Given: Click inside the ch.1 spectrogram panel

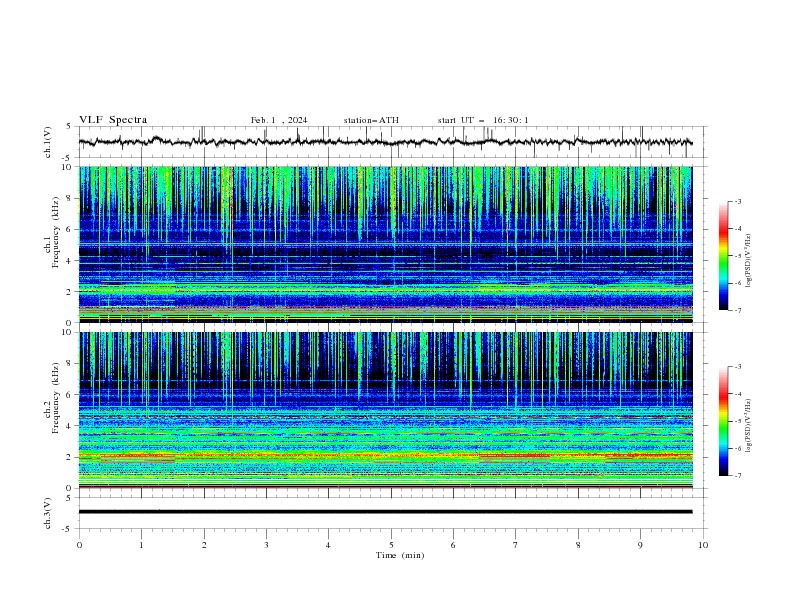Looking at the screenshot, I should click(x=385, y=244).
